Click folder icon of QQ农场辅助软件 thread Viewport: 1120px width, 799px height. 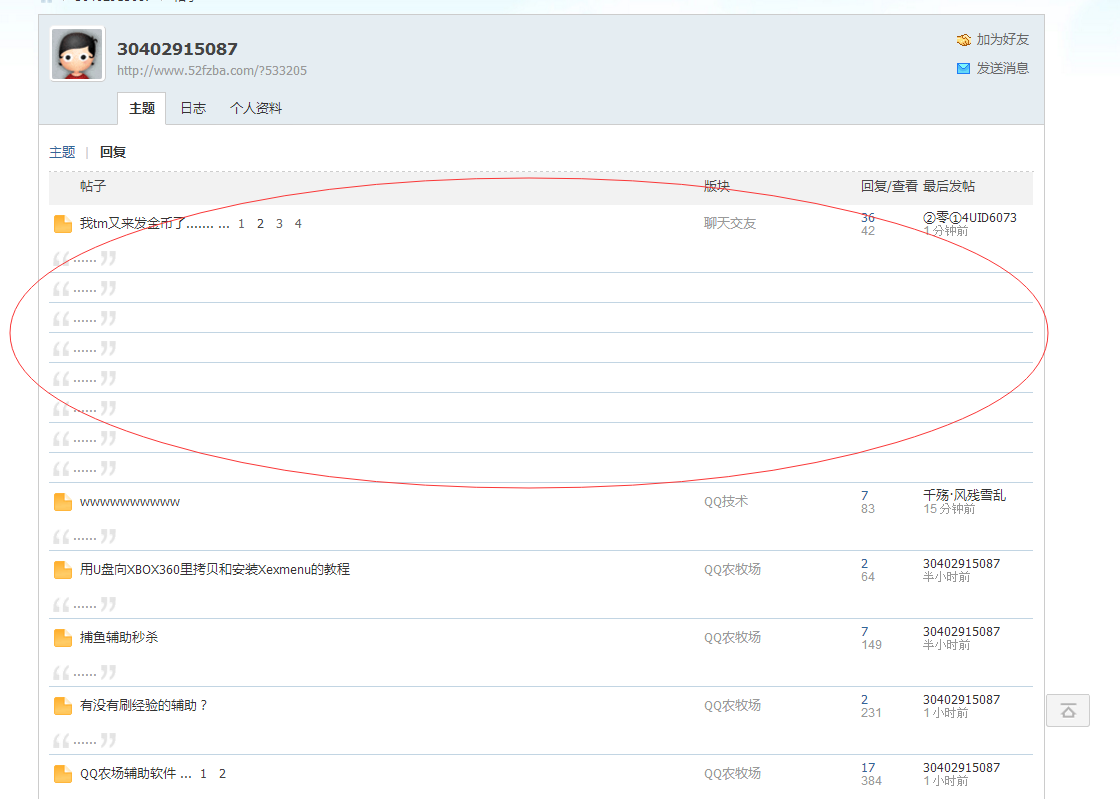tap(63, 774)
